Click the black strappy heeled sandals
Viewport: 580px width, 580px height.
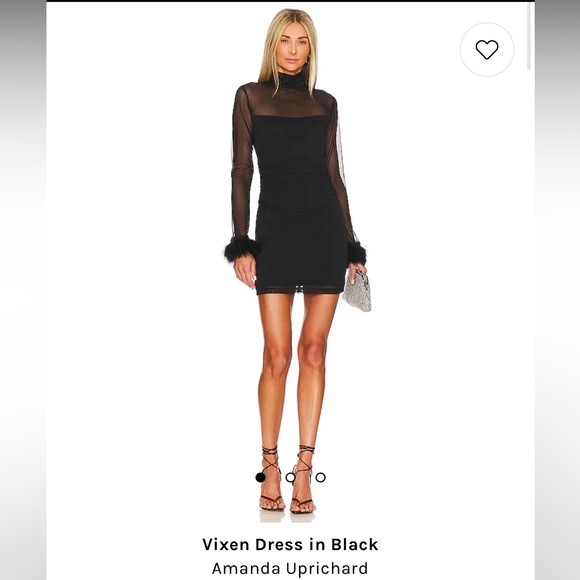click(x=288, y=479)
